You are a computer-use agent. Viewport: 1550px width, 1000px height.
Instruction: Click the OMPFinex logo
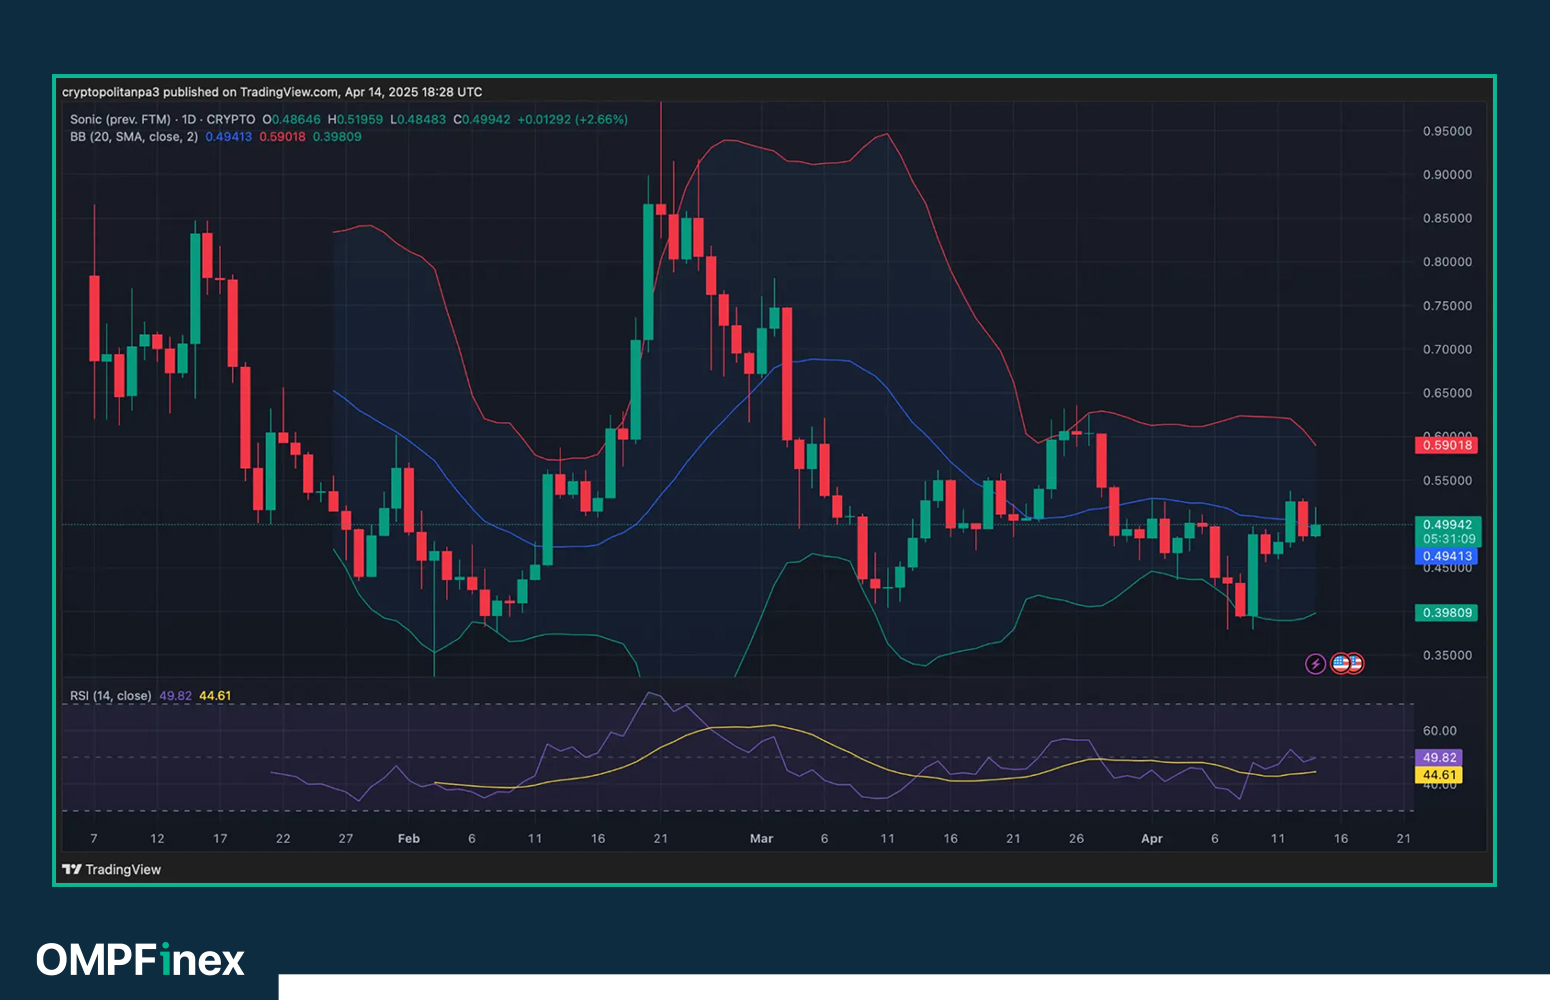click(x=141, y=960)
